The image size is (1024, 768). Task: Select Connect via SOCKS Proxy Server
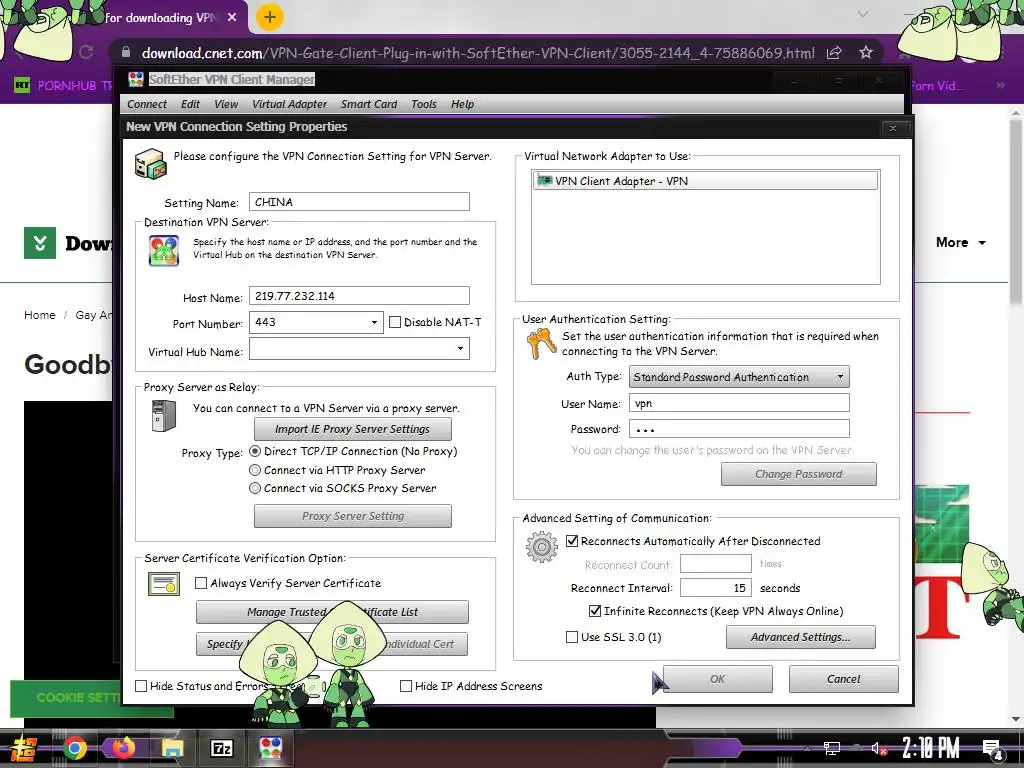(255, 488)
